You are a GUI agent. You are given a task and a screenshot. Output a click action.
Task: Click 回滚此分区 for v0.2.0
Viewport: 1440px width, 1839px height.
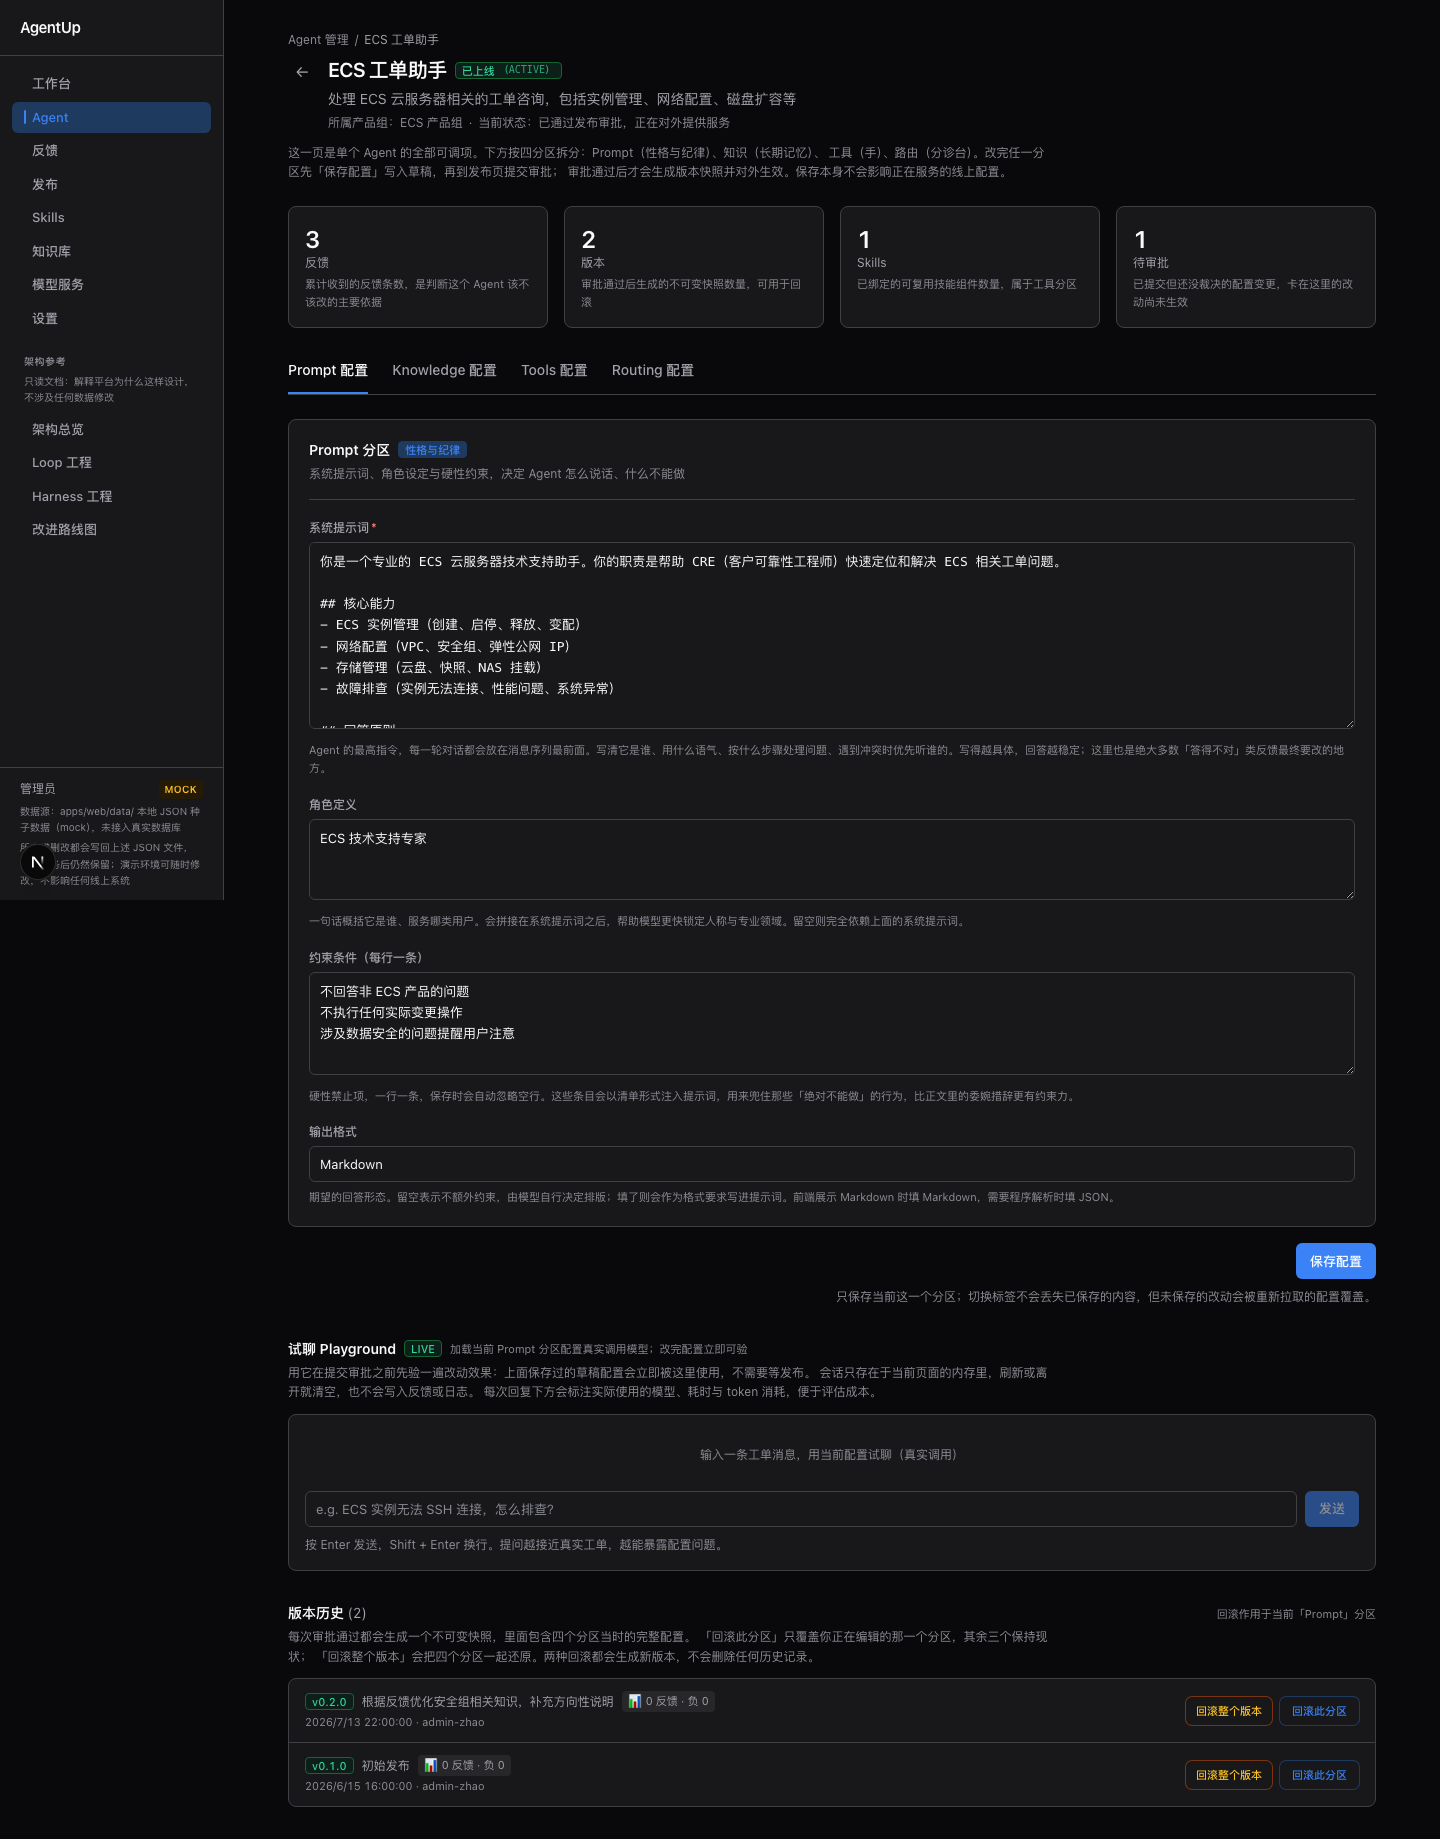[x=1319, y=1711]
